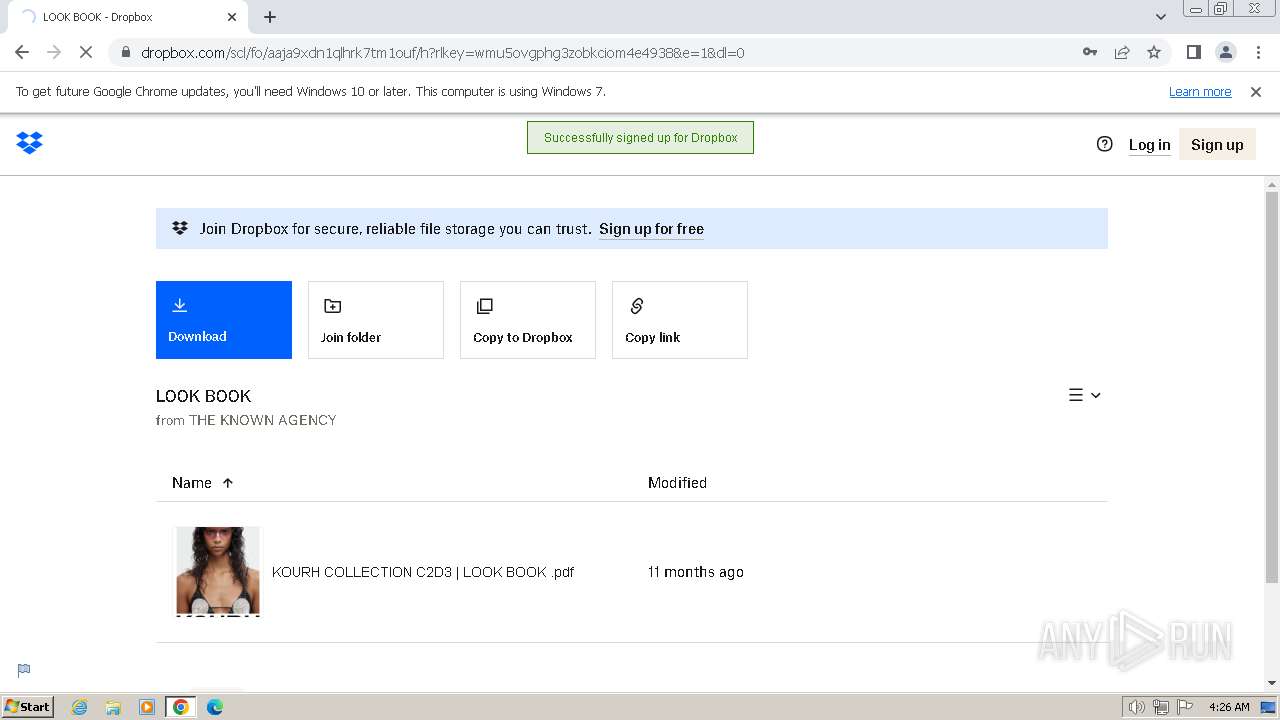Open the Chrome profile icon
Screen dimensions: 1280x720
(x=1225, y=52)
